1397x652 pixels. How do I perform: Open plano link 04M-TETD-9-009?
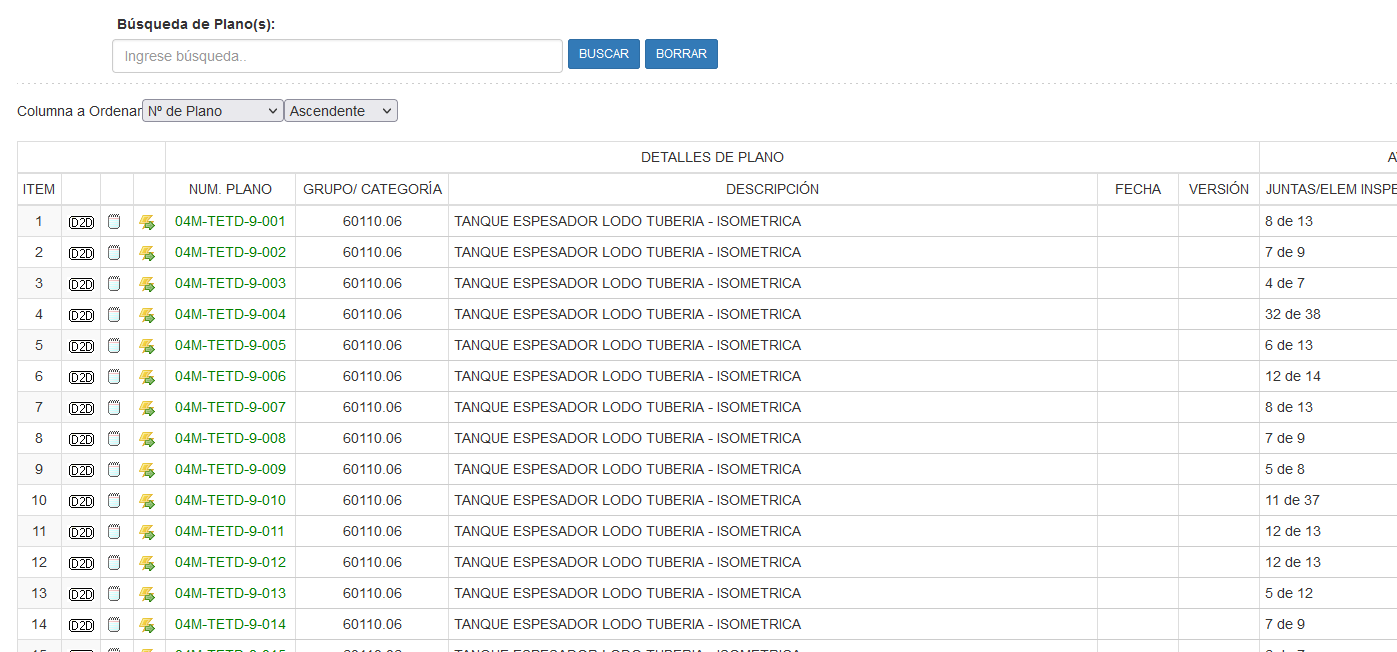click(x=230, y=469)
